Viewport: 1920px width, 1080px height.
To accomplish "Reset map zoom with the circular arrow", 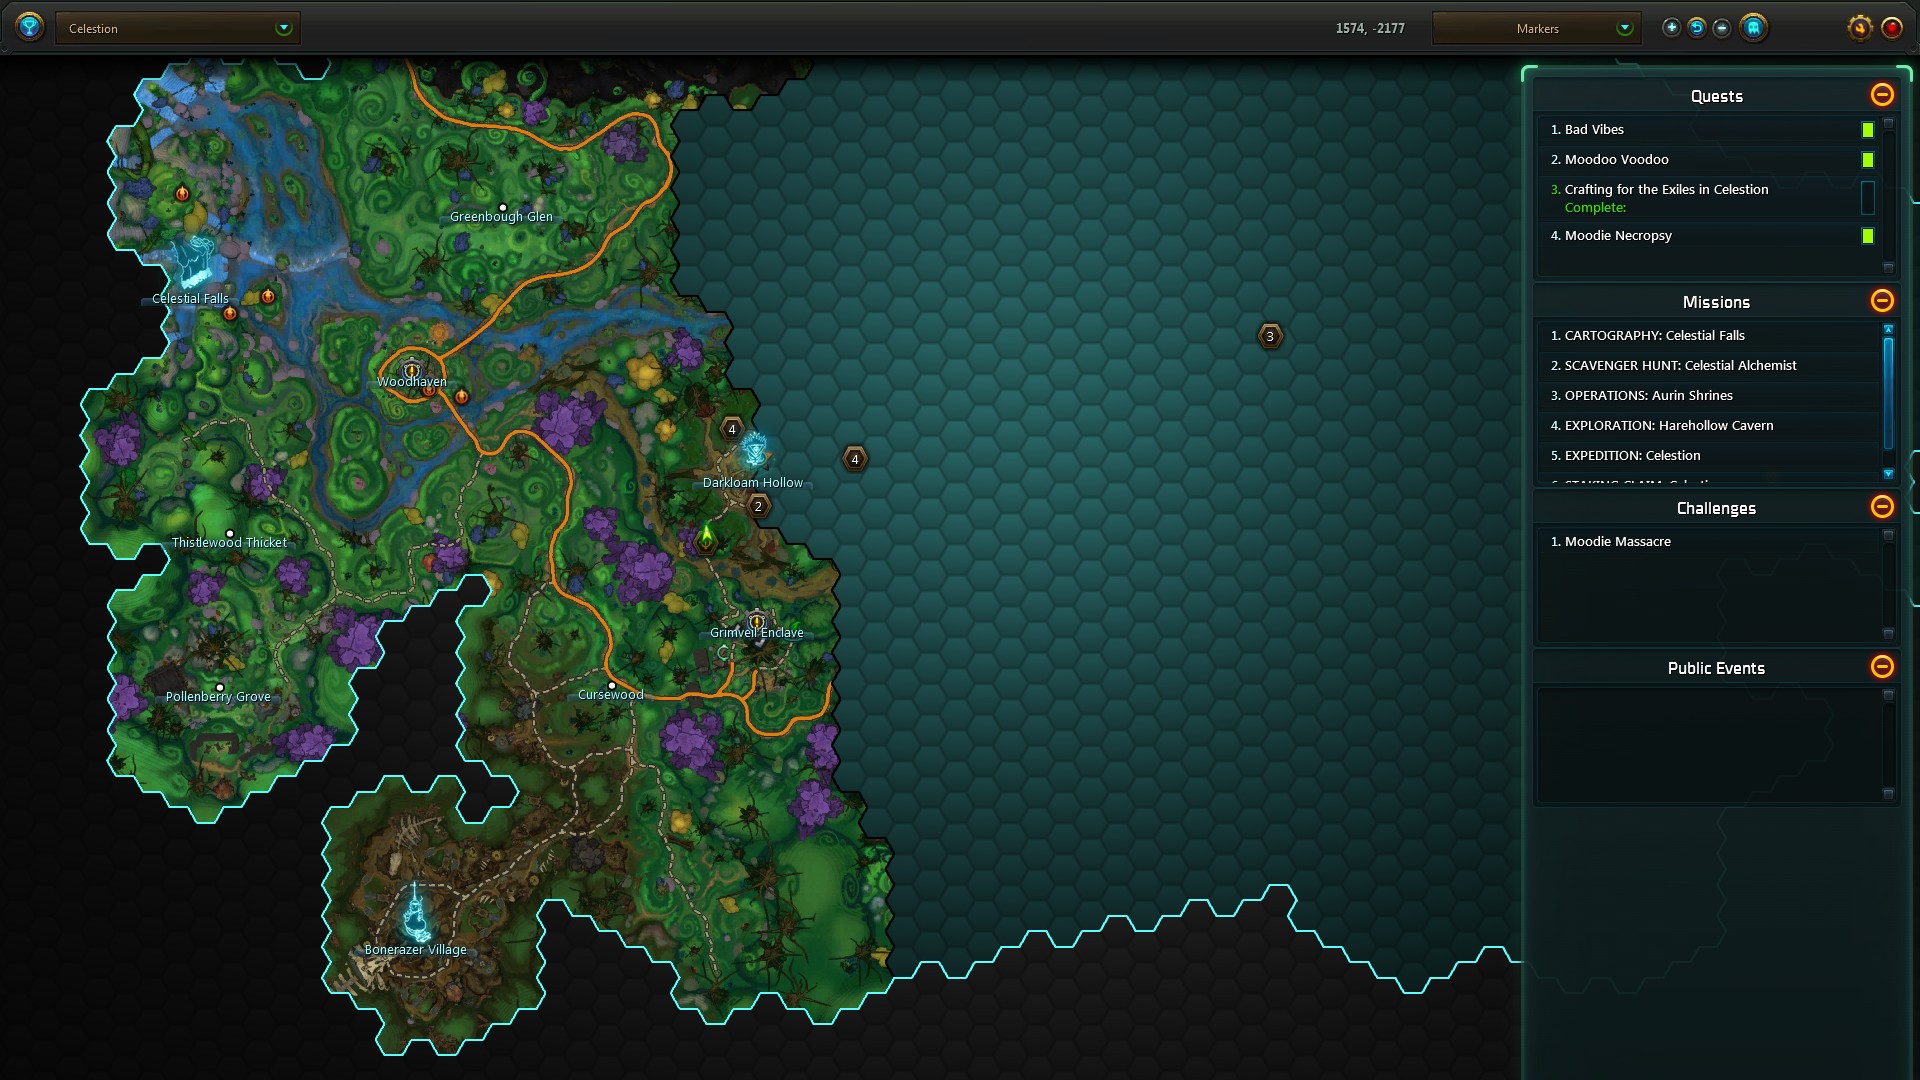I will click(1697, 28).
